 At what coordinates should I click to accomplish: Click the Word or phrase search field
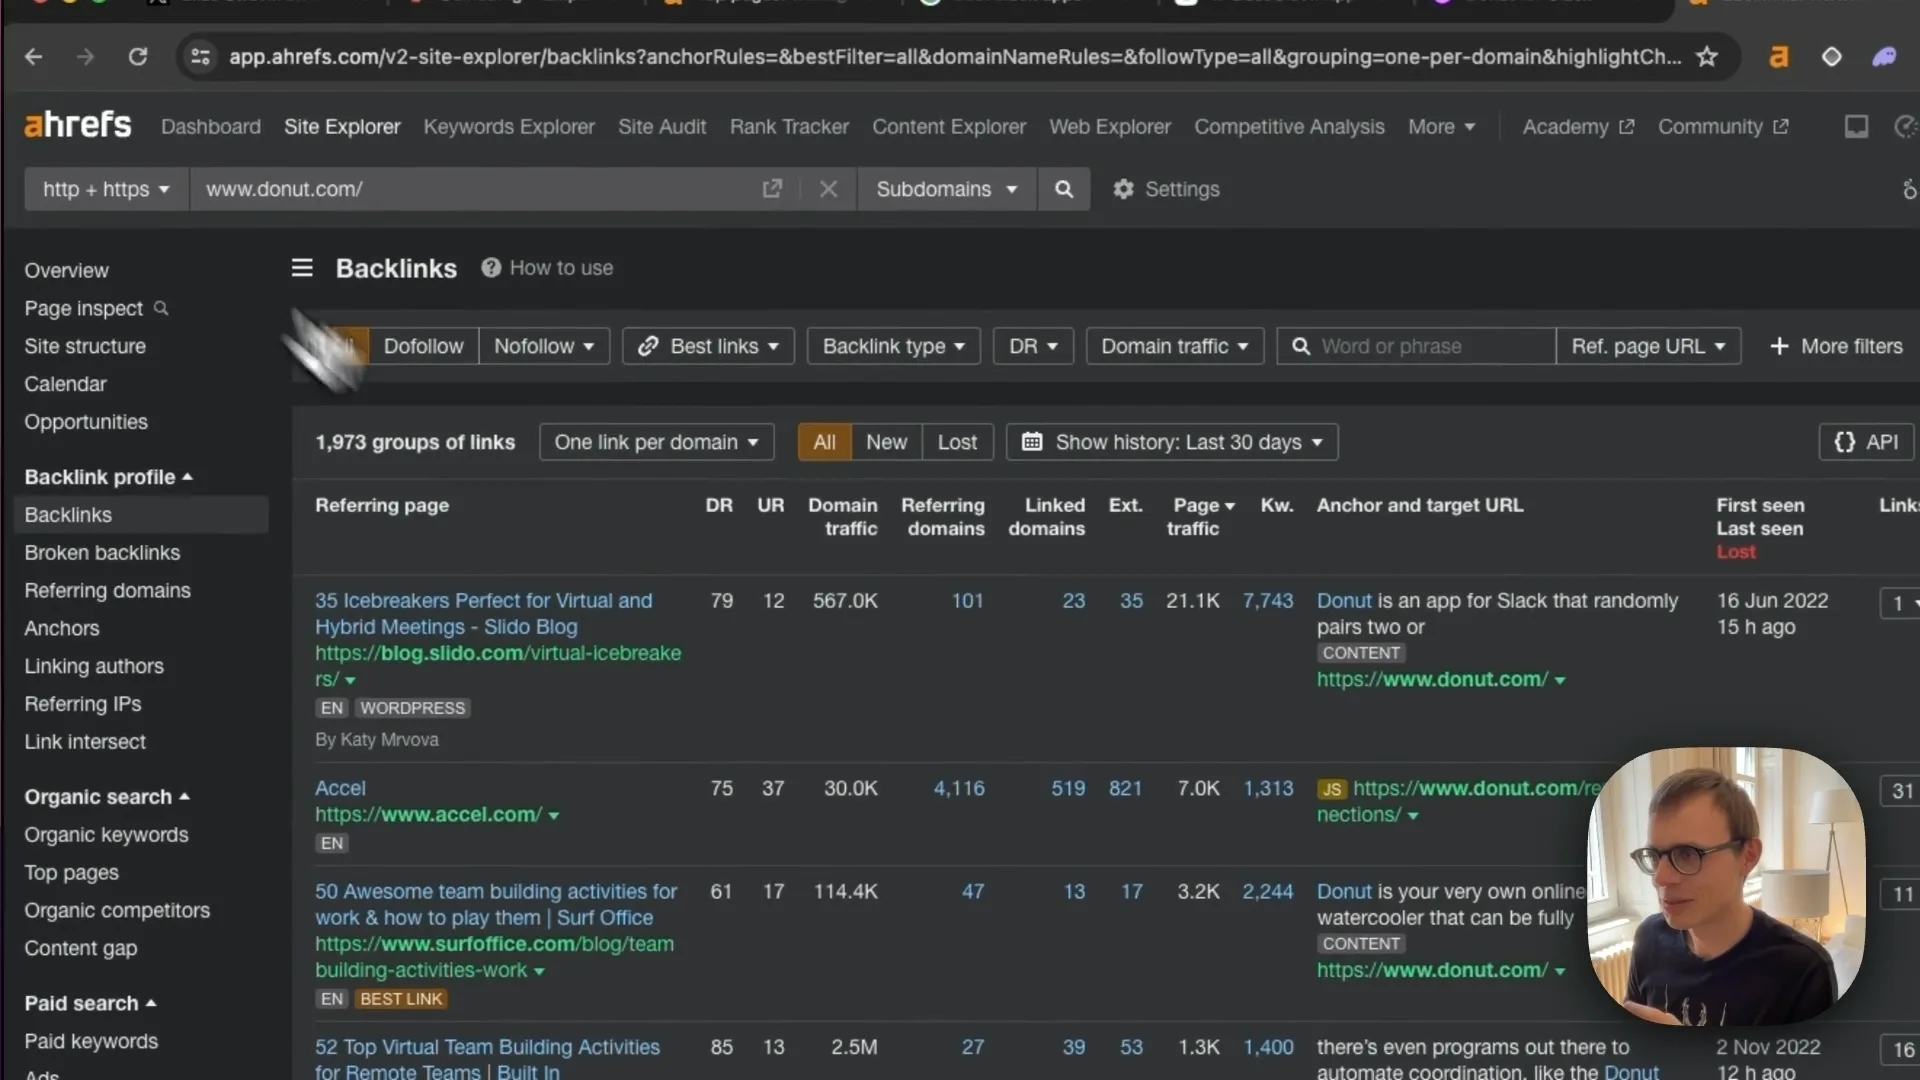click(1416, 346)
